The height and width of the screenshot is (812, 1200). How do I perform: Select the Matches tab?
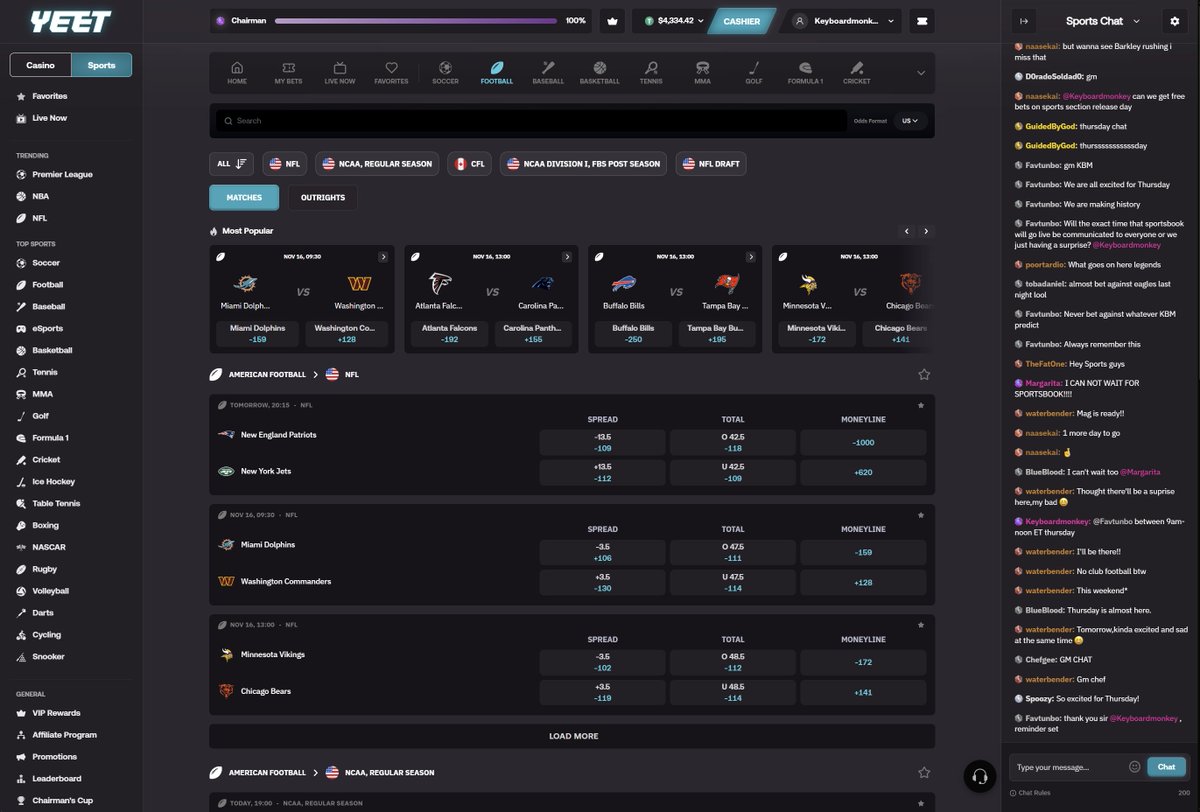point(244,197)
